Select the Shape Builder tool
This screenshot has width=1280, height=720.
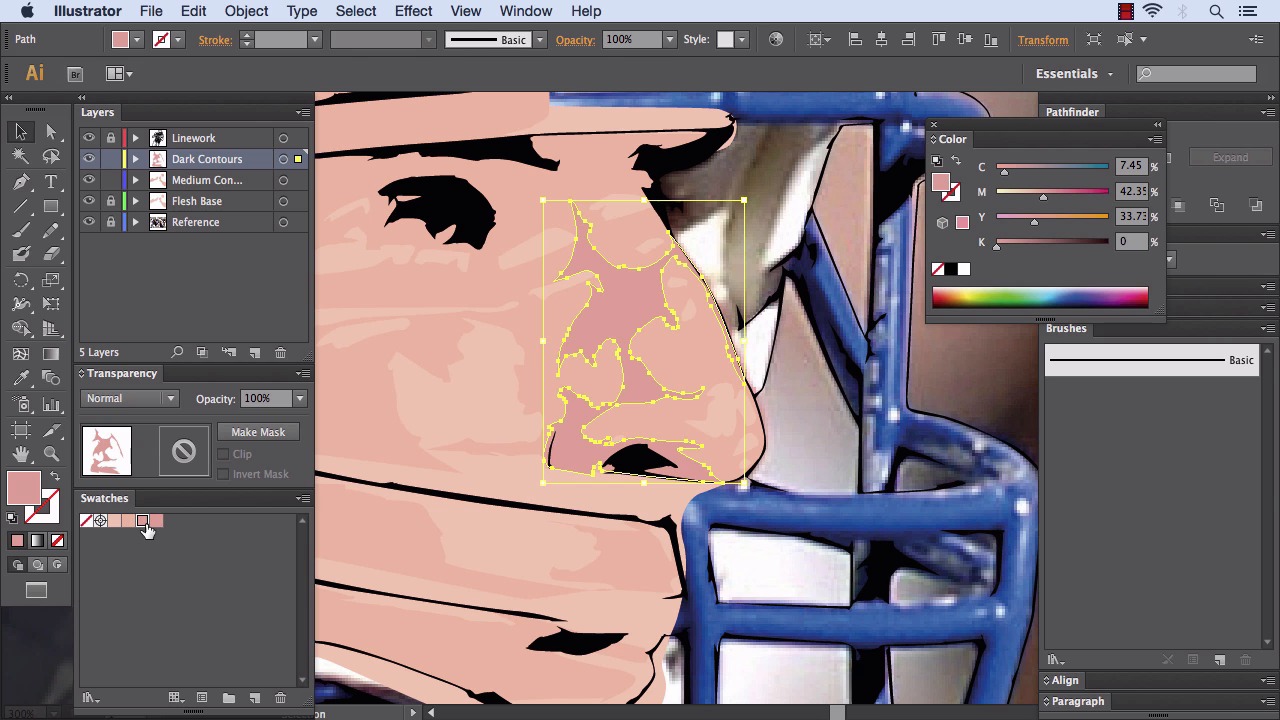pos(21,329)
